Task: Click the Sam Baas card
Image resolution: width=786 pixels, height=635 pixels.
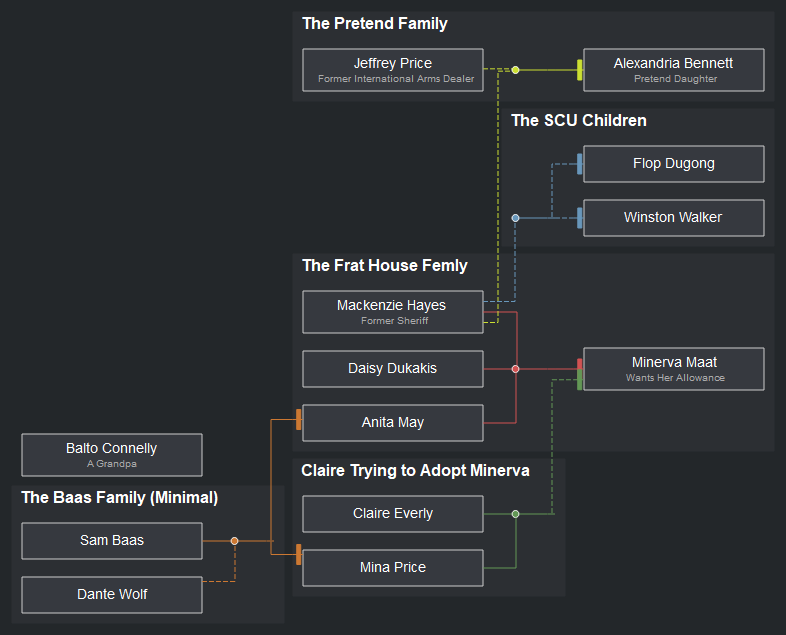Action: [112, 541]
